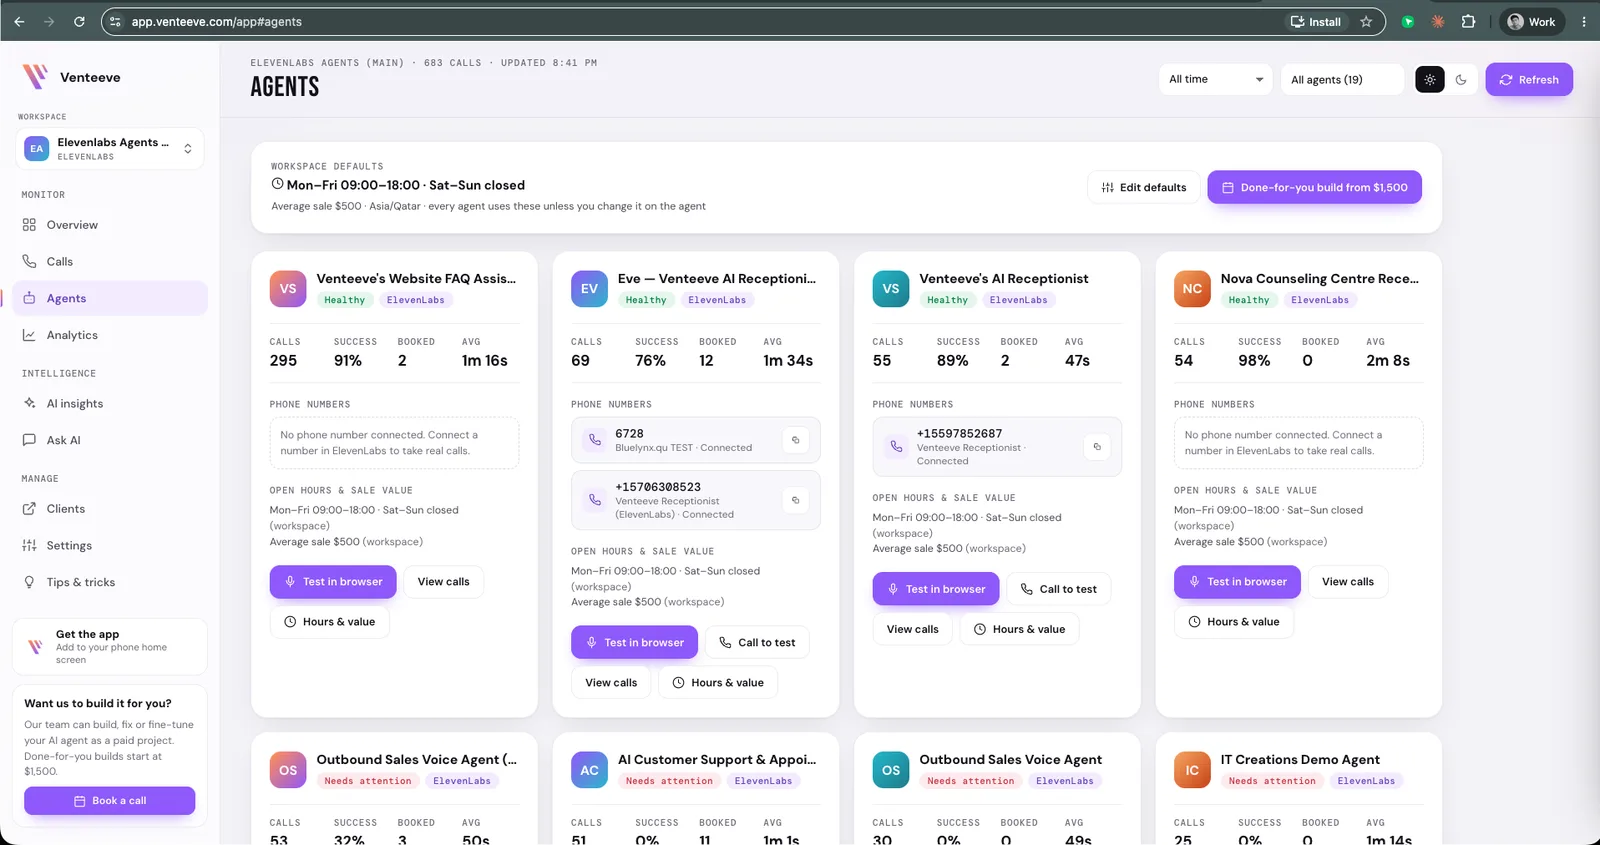
Task: Open the Chrome three-dot menu
Action: pos(1584,21)
